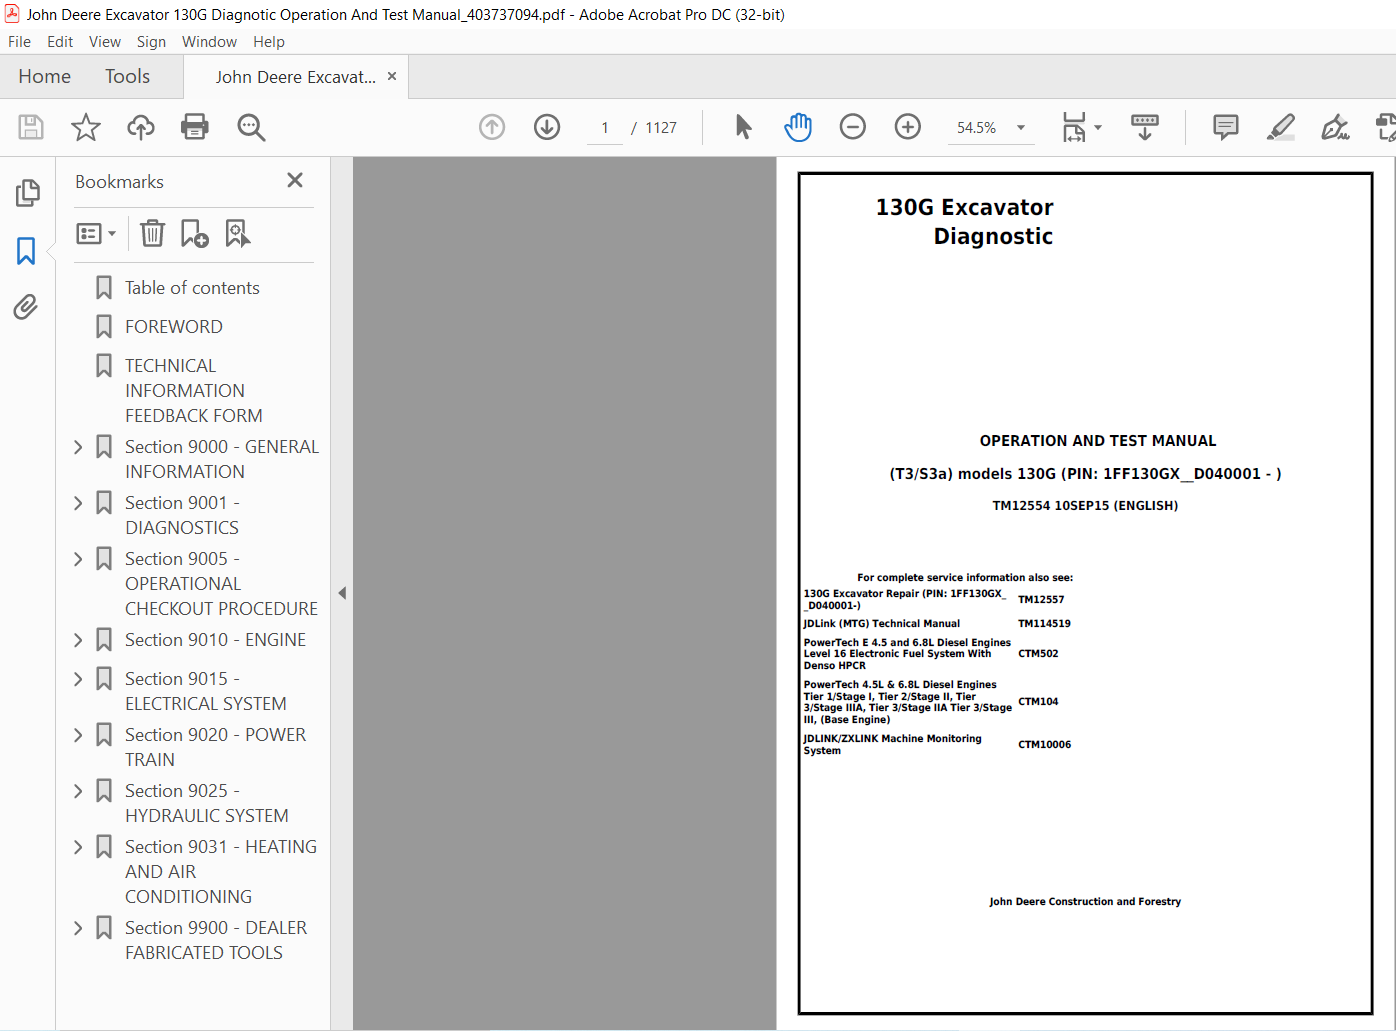Open the Sign menu

coord(151,42)
